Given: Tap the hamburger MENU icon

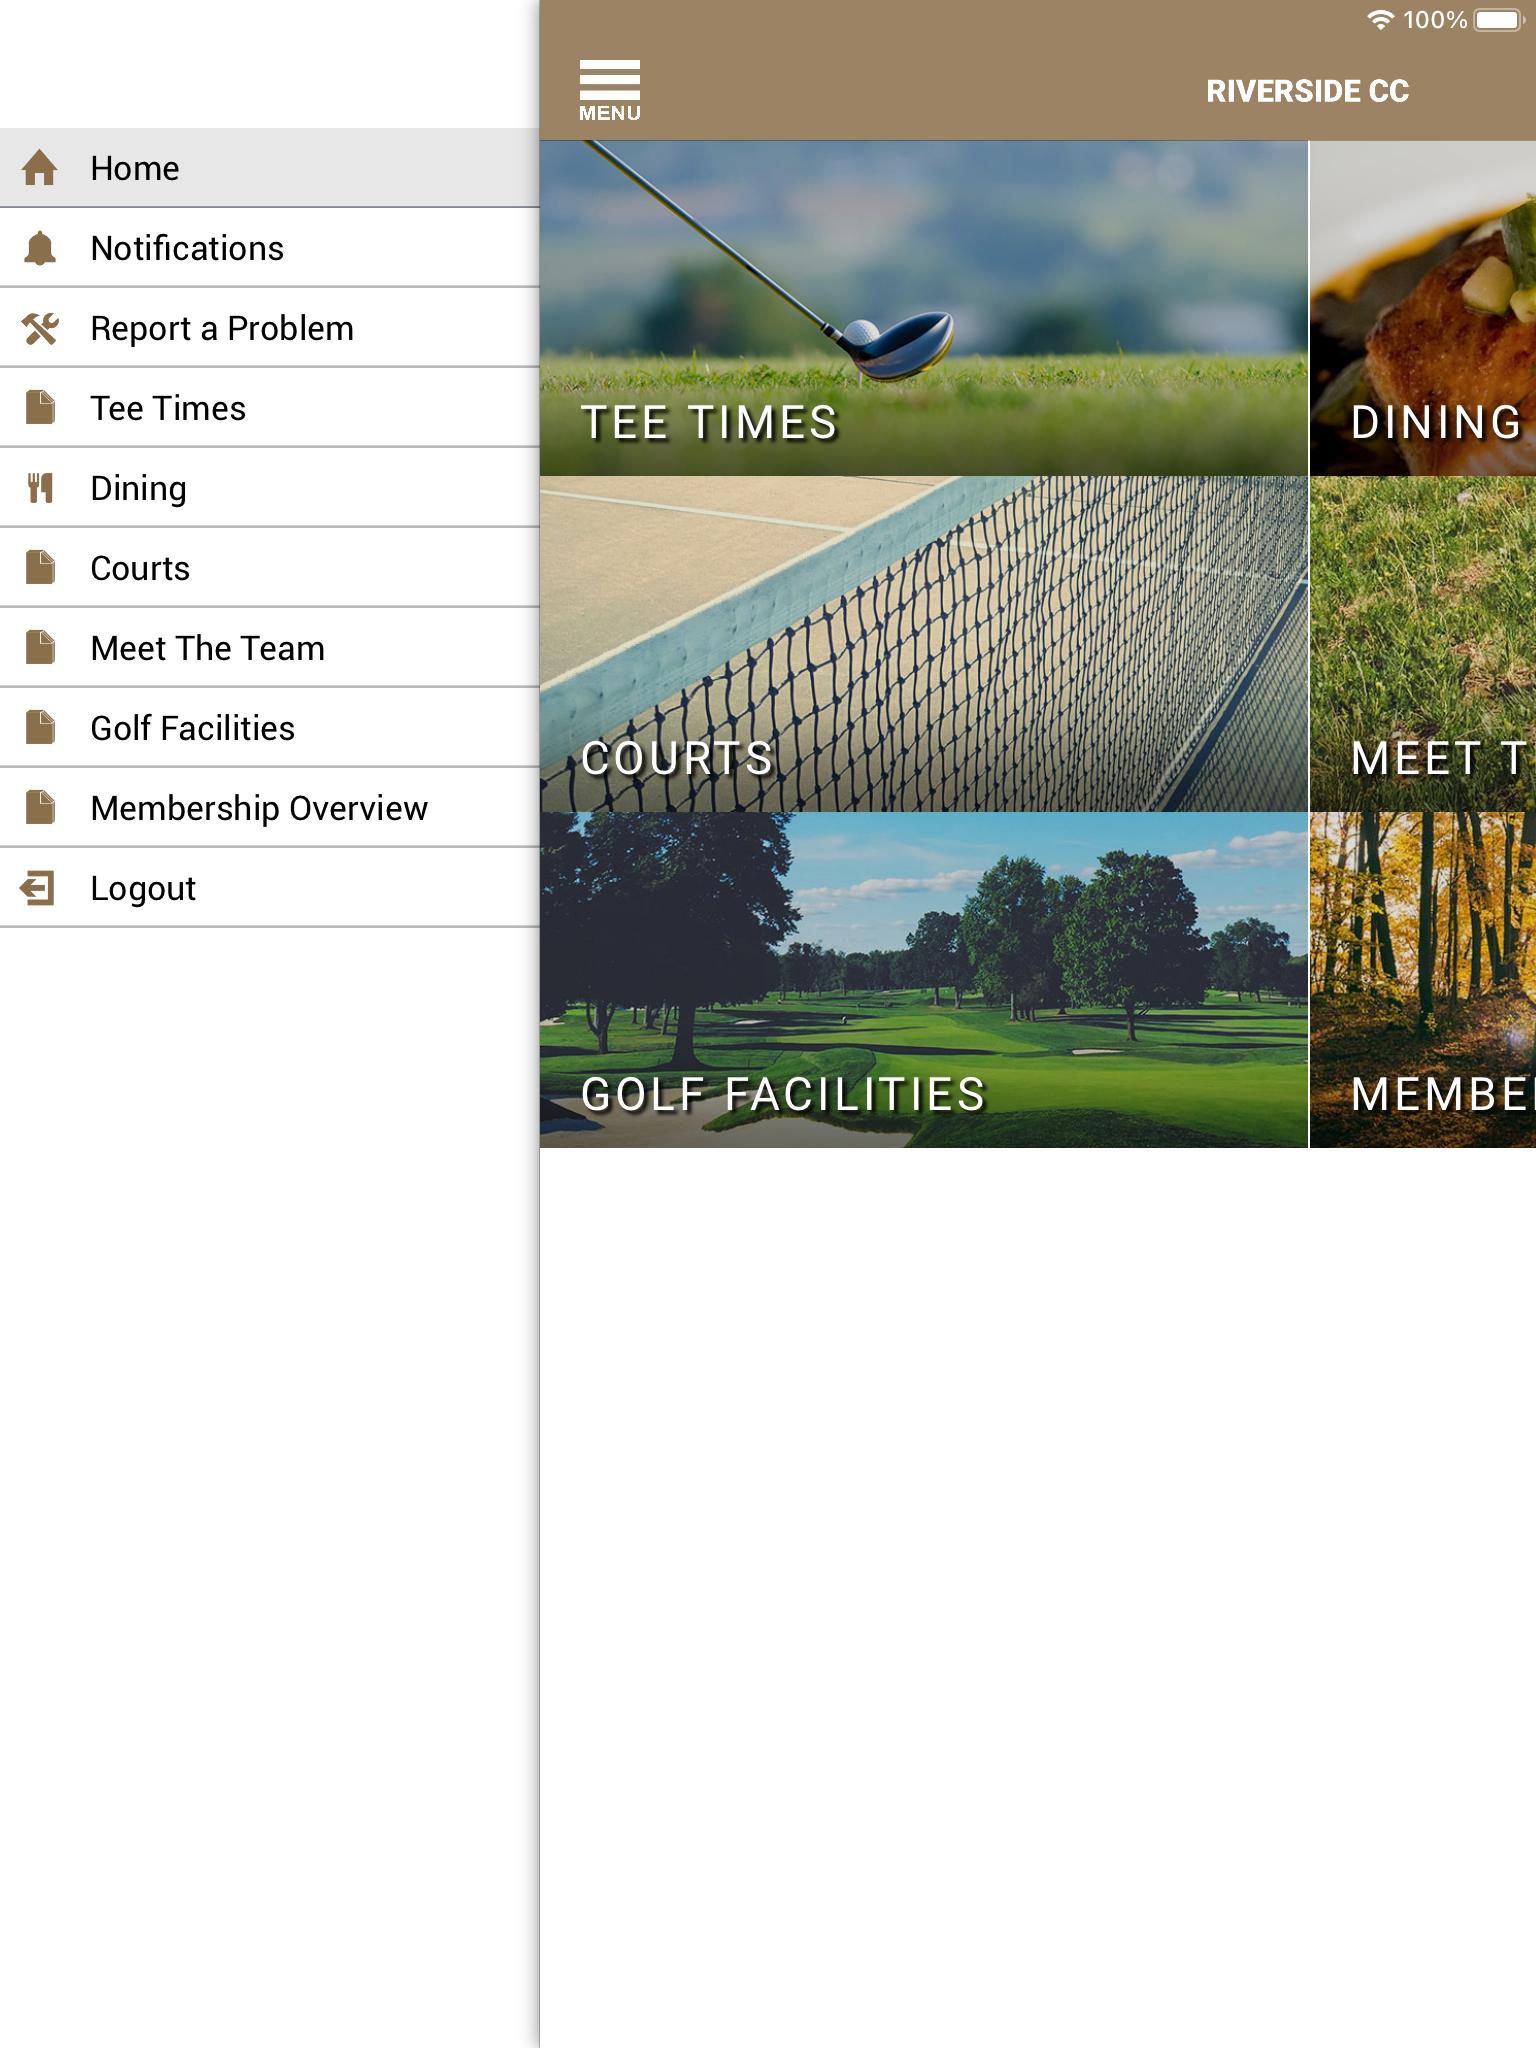Looking at the screenshot, I should [x=609, y=91].
